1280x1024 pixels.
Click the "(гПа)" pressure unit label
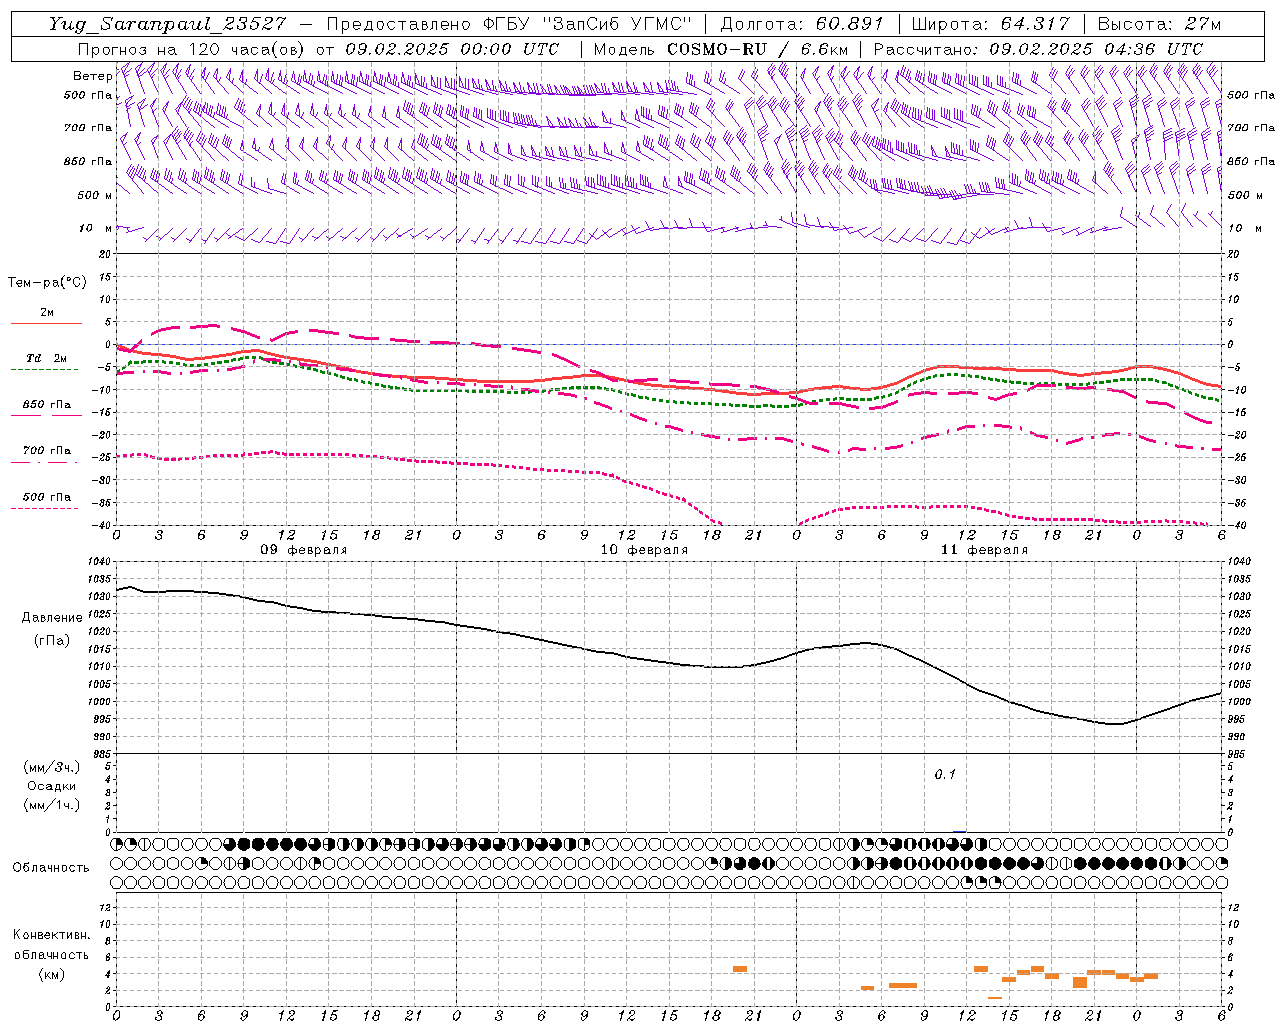click(x=52, y=640)
